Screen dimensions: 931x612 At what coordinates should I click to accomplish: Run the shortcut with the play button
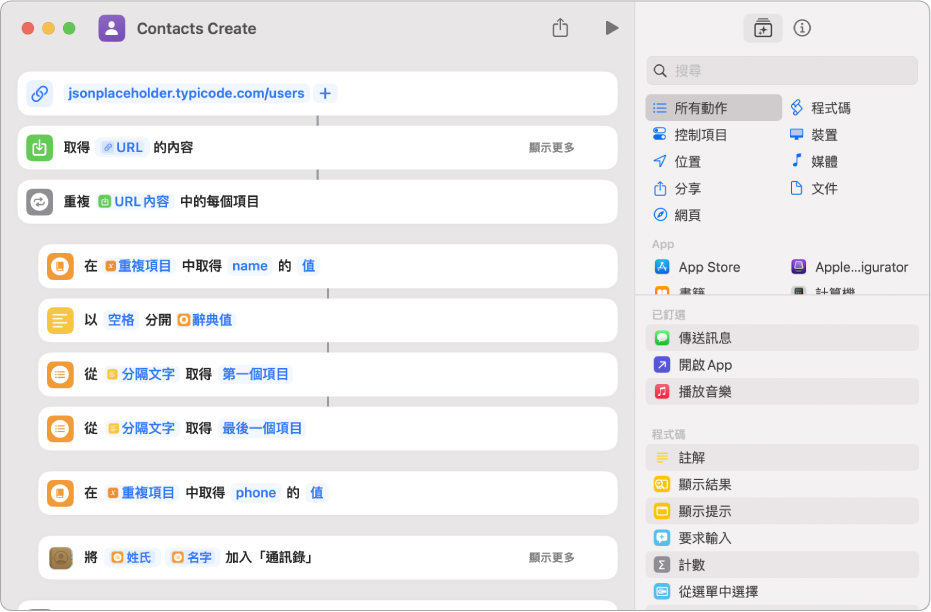[x=612, y=28]
